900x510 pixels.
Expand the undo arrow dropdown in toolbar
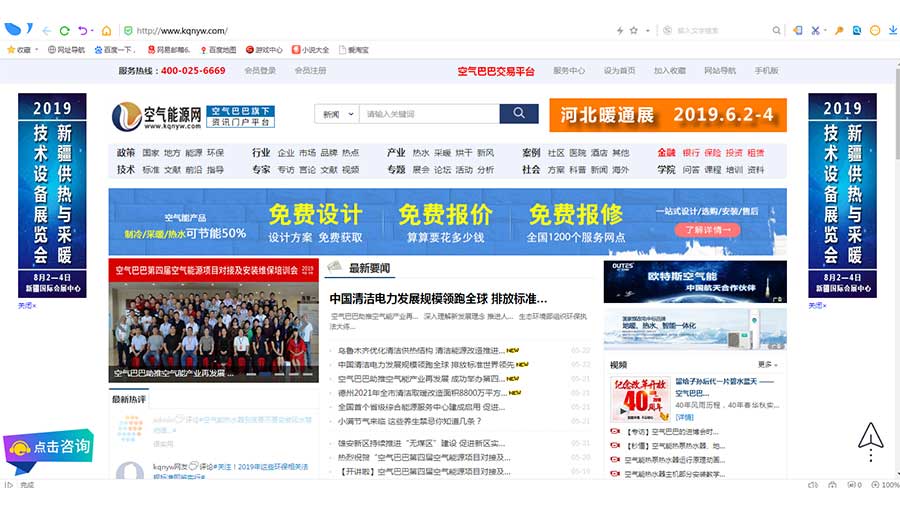point(93,31)
